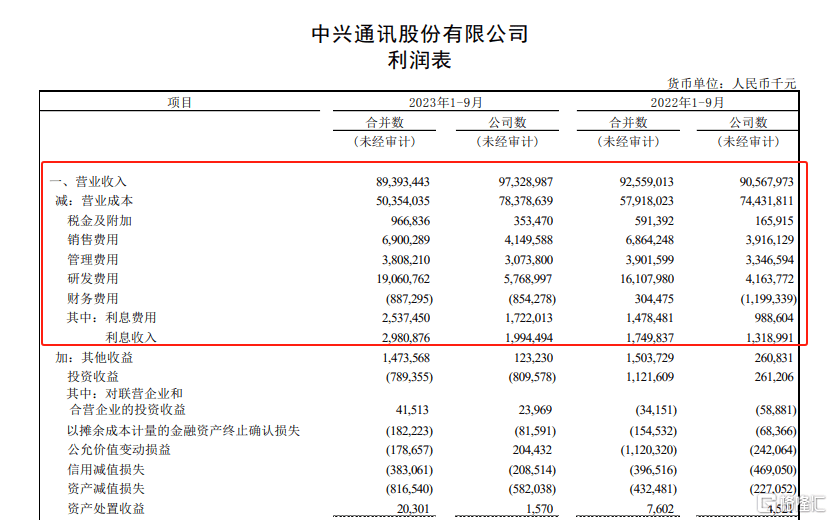Click the value 57,918,023
Image resolution: width=832 pixels, height=520 pixels.
click(x=646, y=201)
